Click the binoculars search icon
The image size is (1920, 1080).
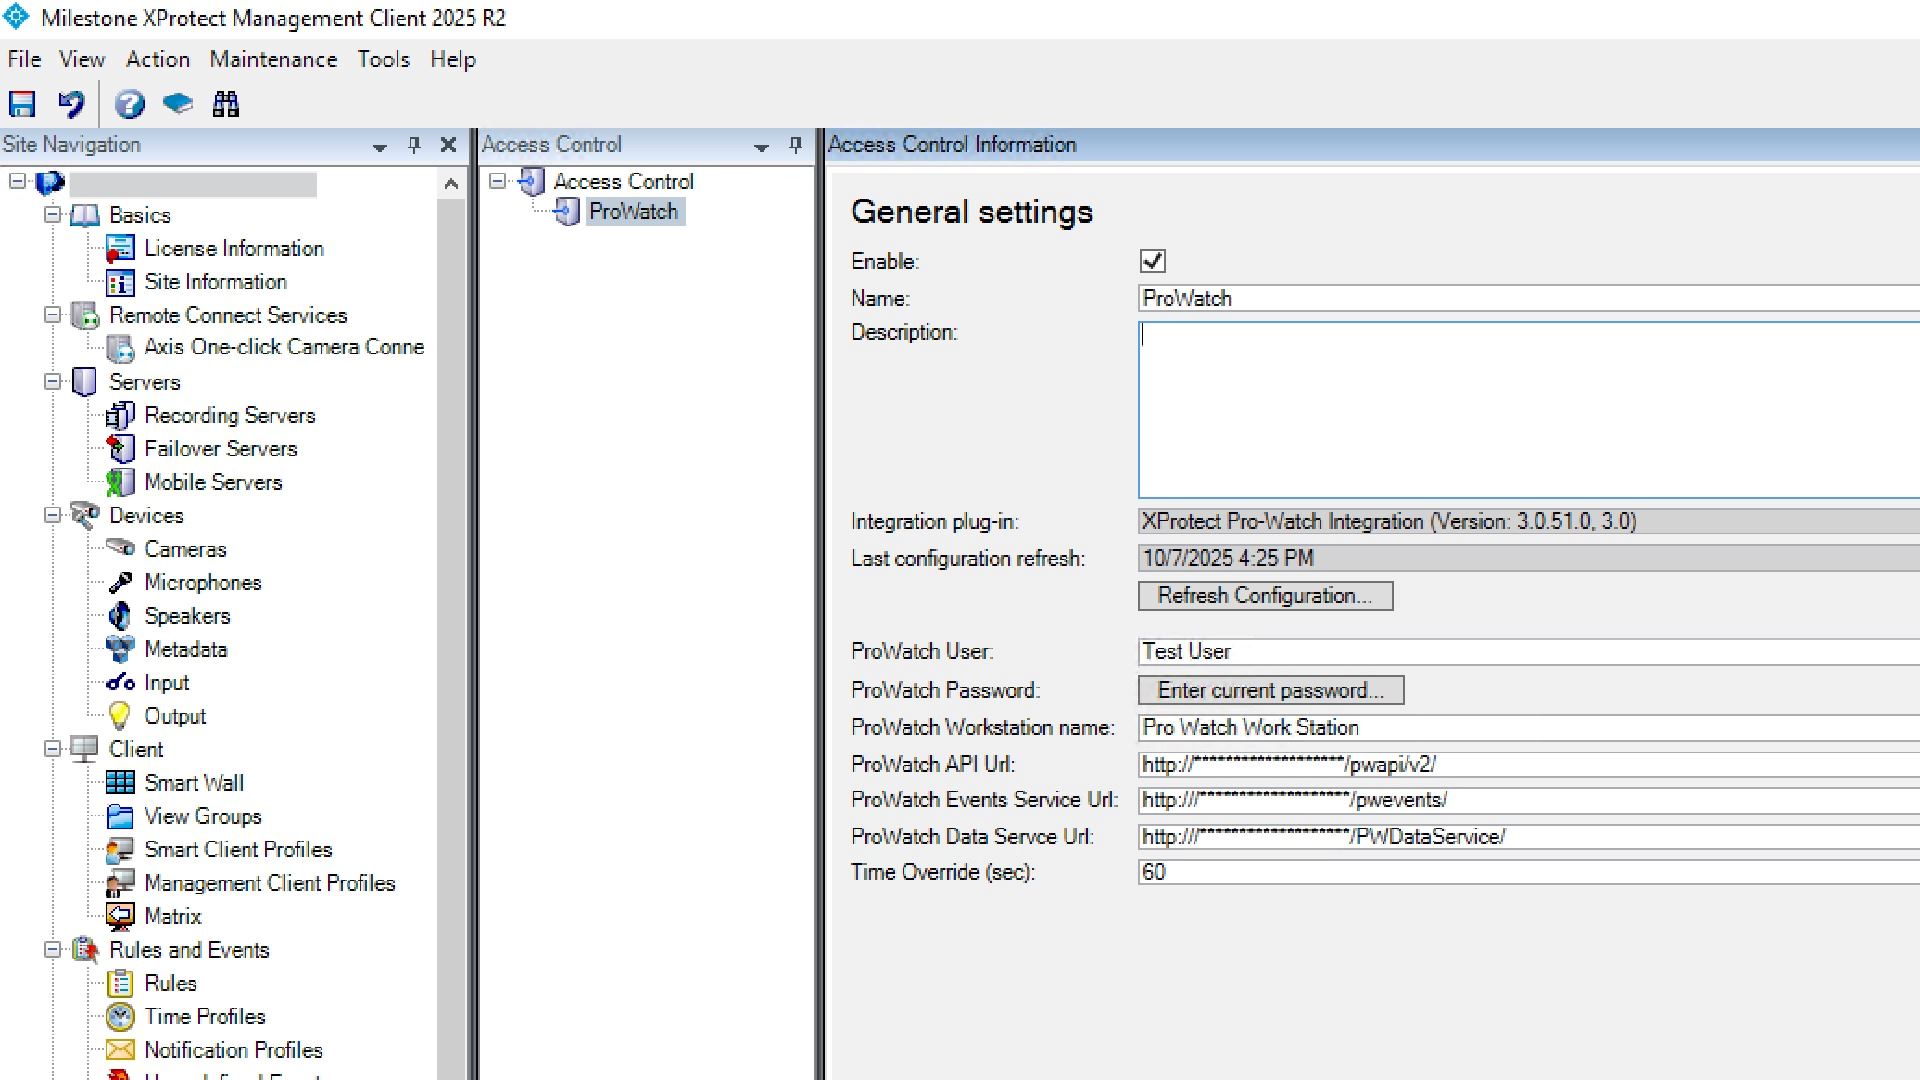226,104
